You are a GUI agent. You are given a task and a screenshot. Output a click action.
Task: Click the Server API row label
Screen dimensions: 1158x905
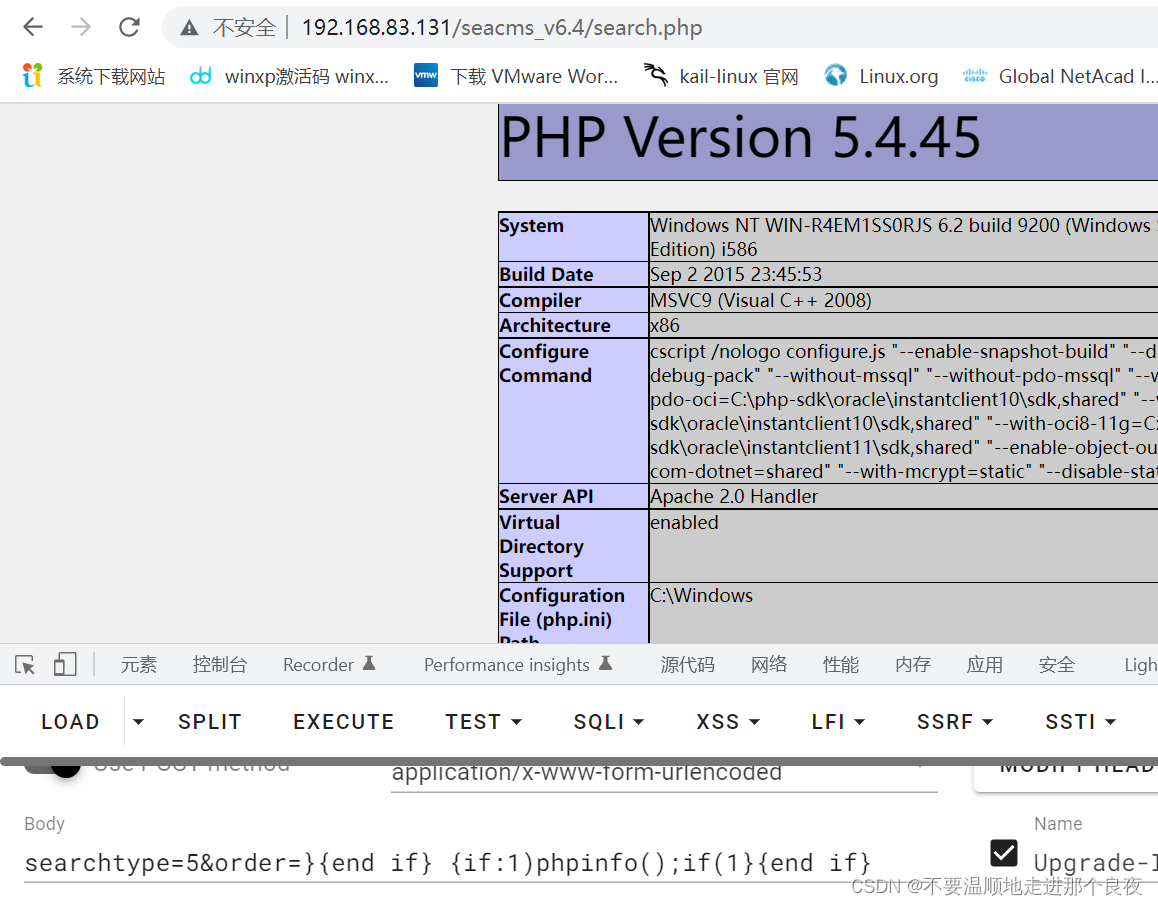point(547,496)
